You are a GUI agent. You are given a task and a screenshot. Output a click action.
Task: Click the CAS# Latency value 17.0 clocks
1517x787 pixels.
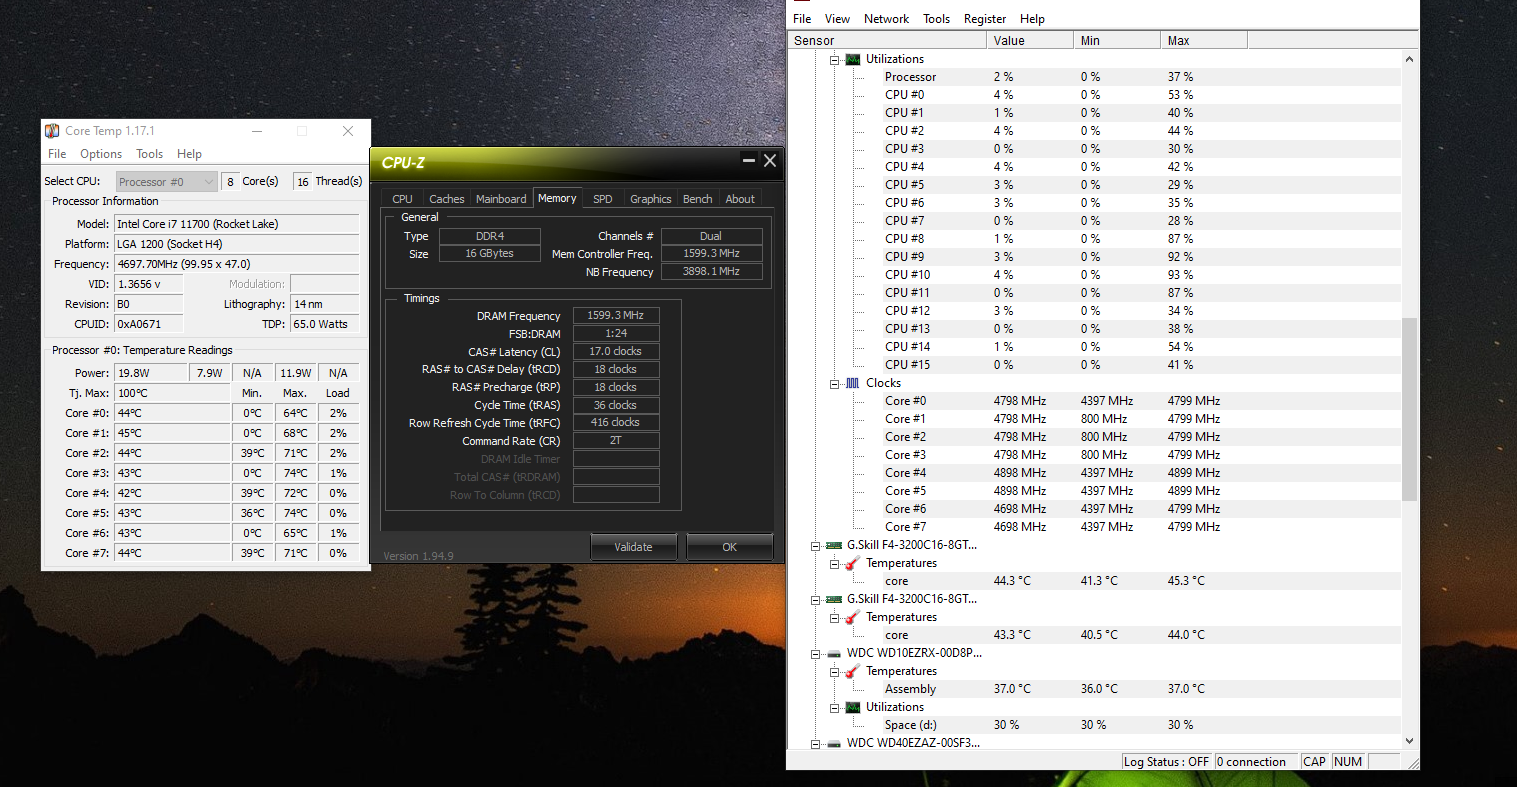tap(616, 351)
